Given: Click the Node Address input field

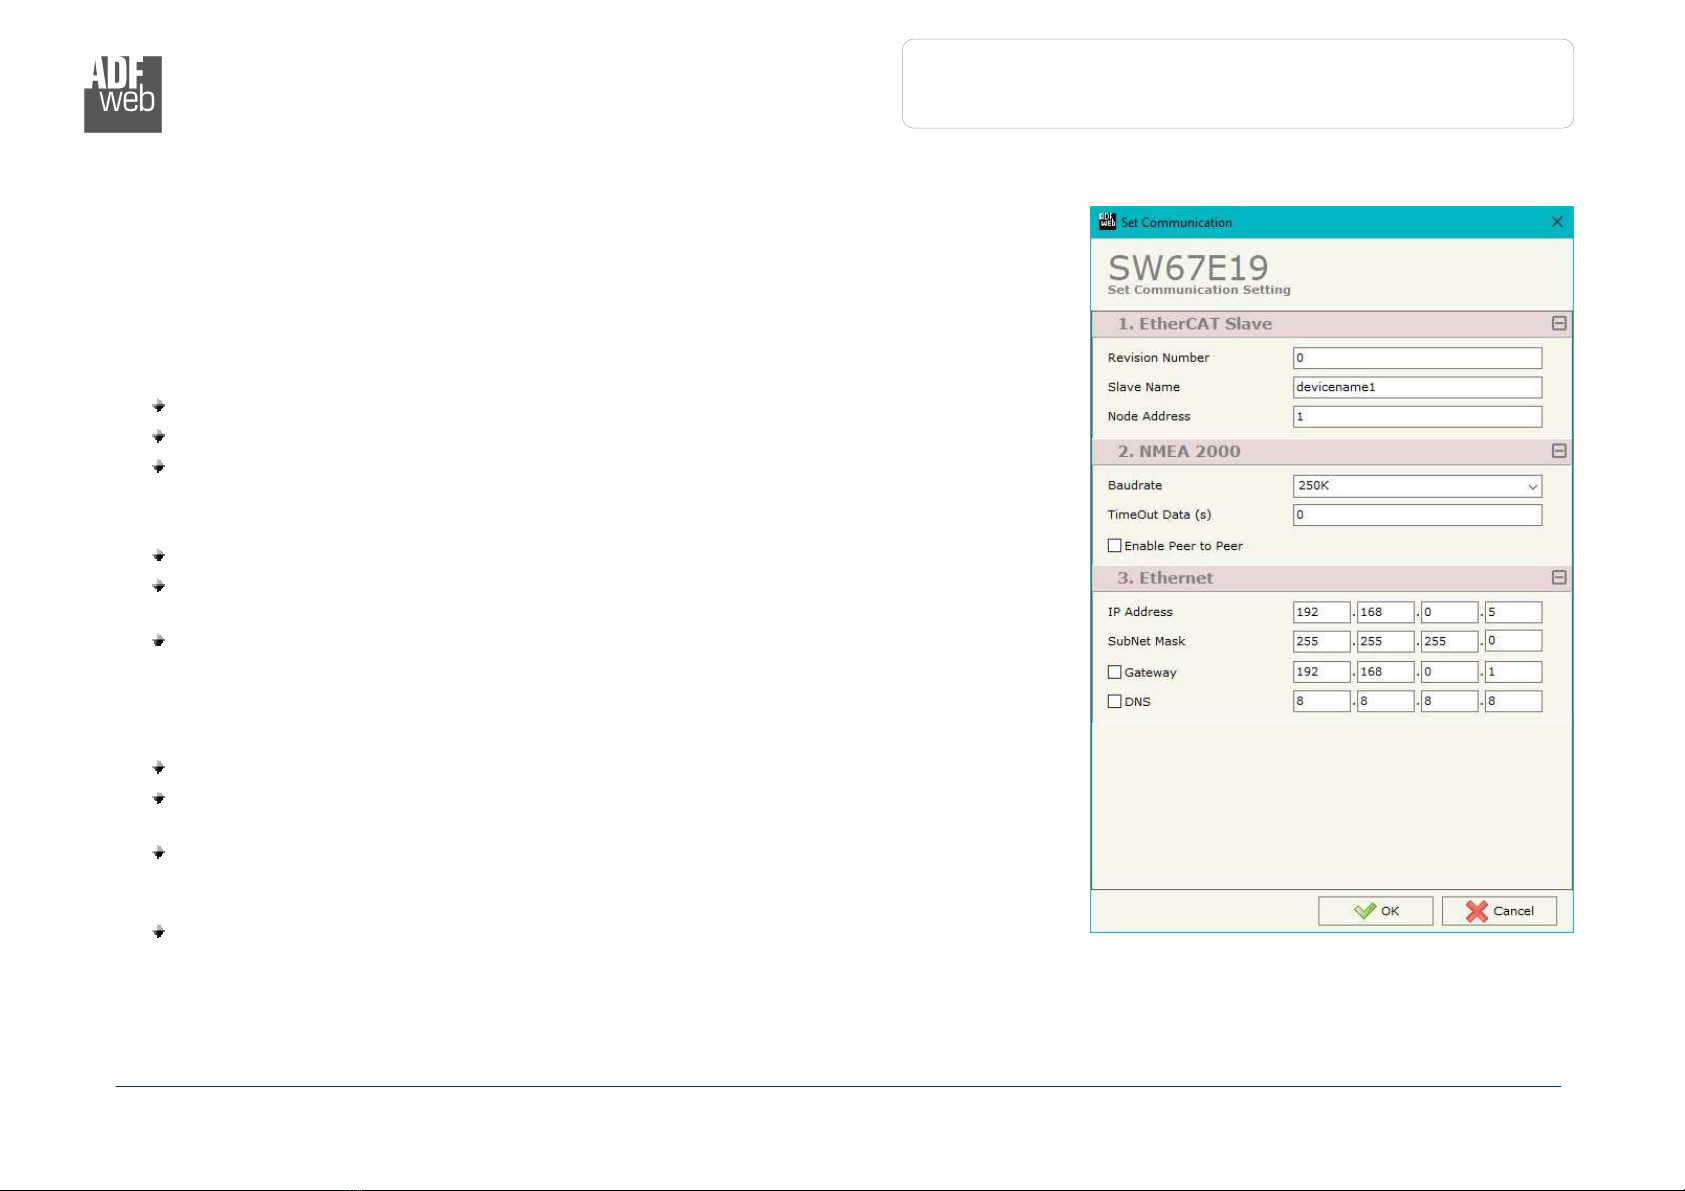Looking at the screenshot, I should click(x=1417, y=416).
